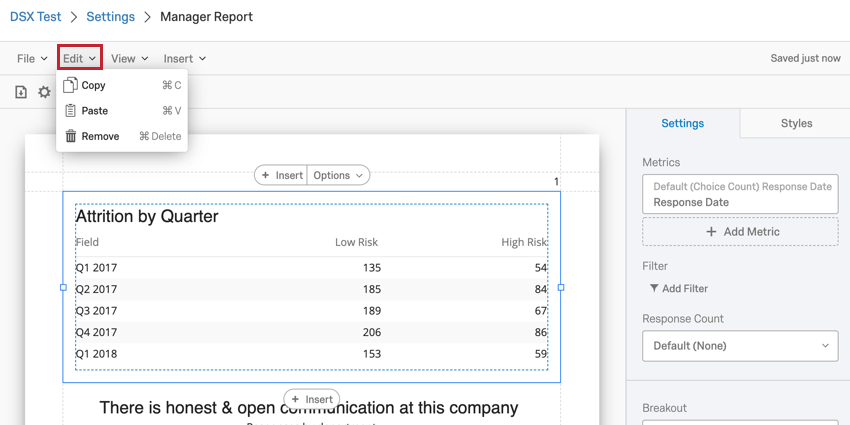Expand the Response Count dropdown
Viewport: 850px width, 425px height.
[740, 346]
